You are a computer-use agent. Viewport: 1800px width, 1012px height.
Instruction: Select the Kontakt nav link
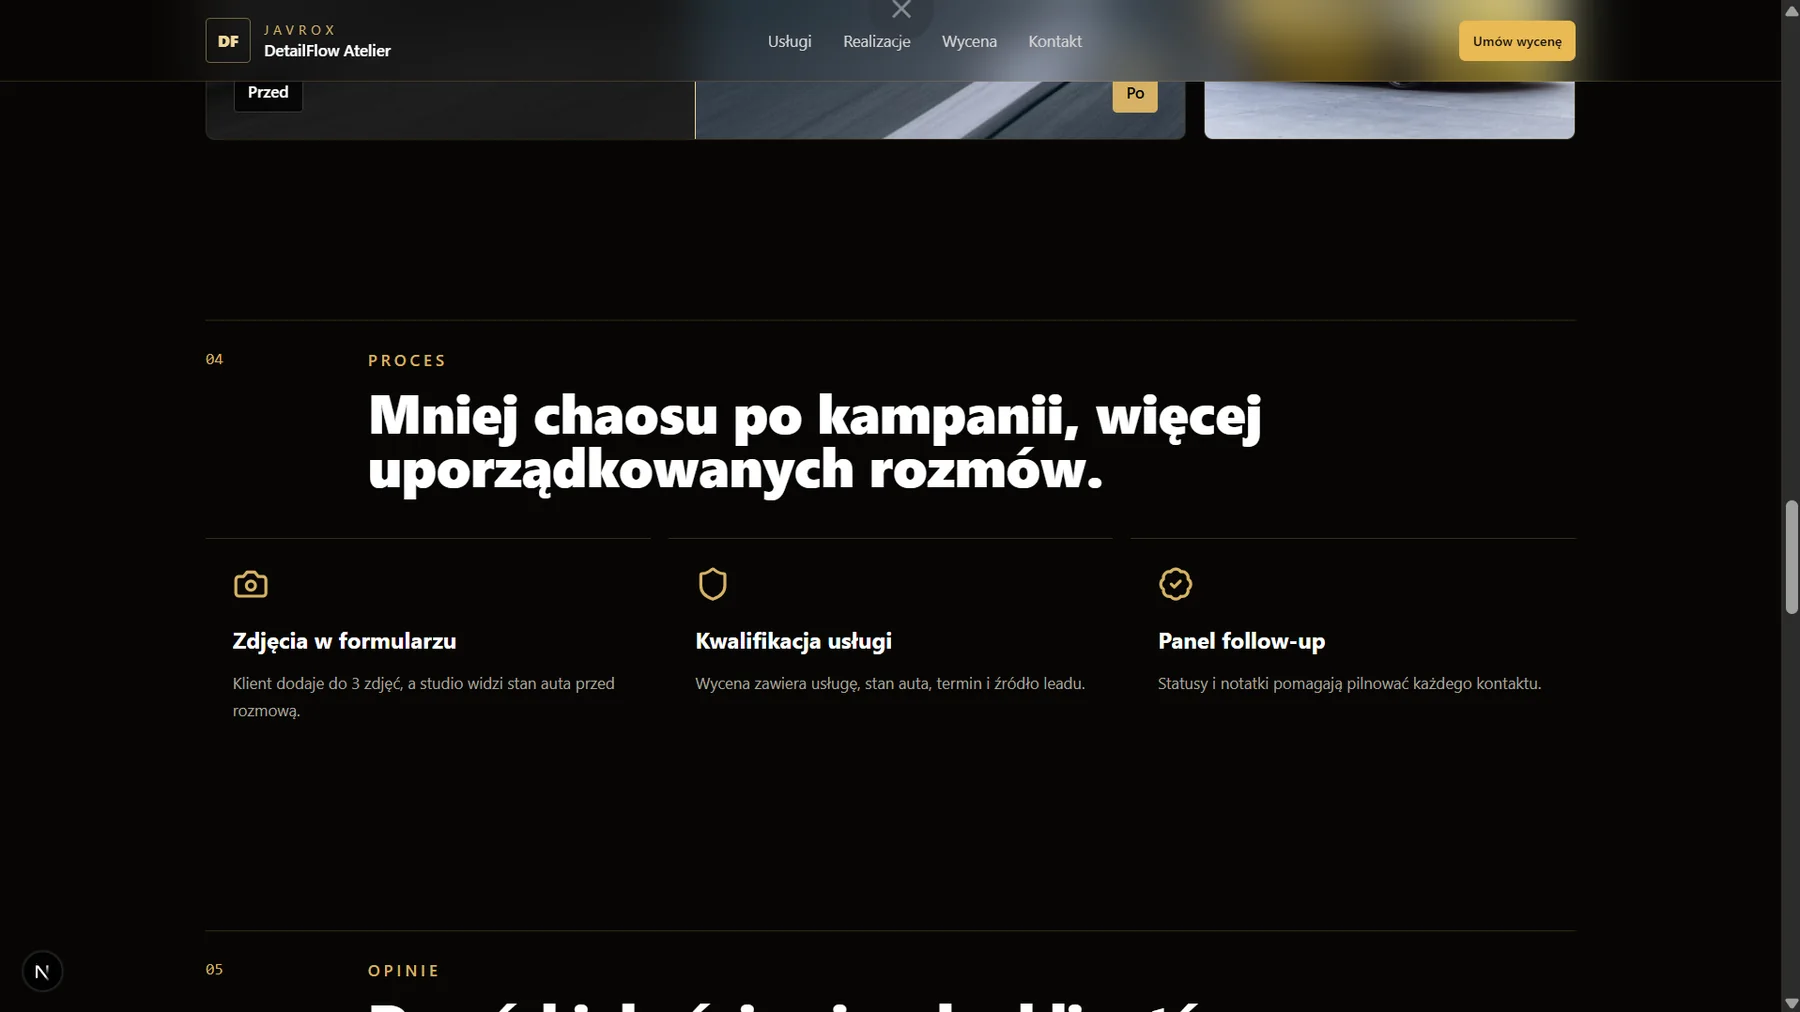[1055, 41]
